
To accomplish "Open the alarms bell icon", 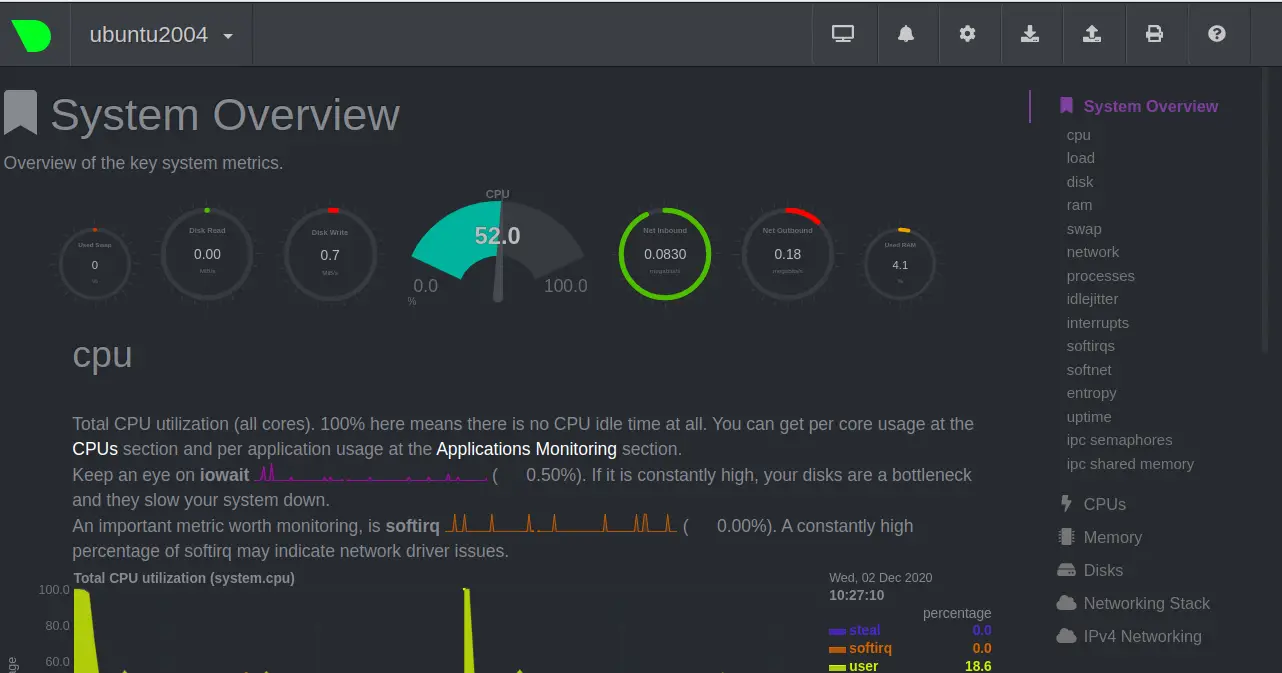I will tap(906, 34).
